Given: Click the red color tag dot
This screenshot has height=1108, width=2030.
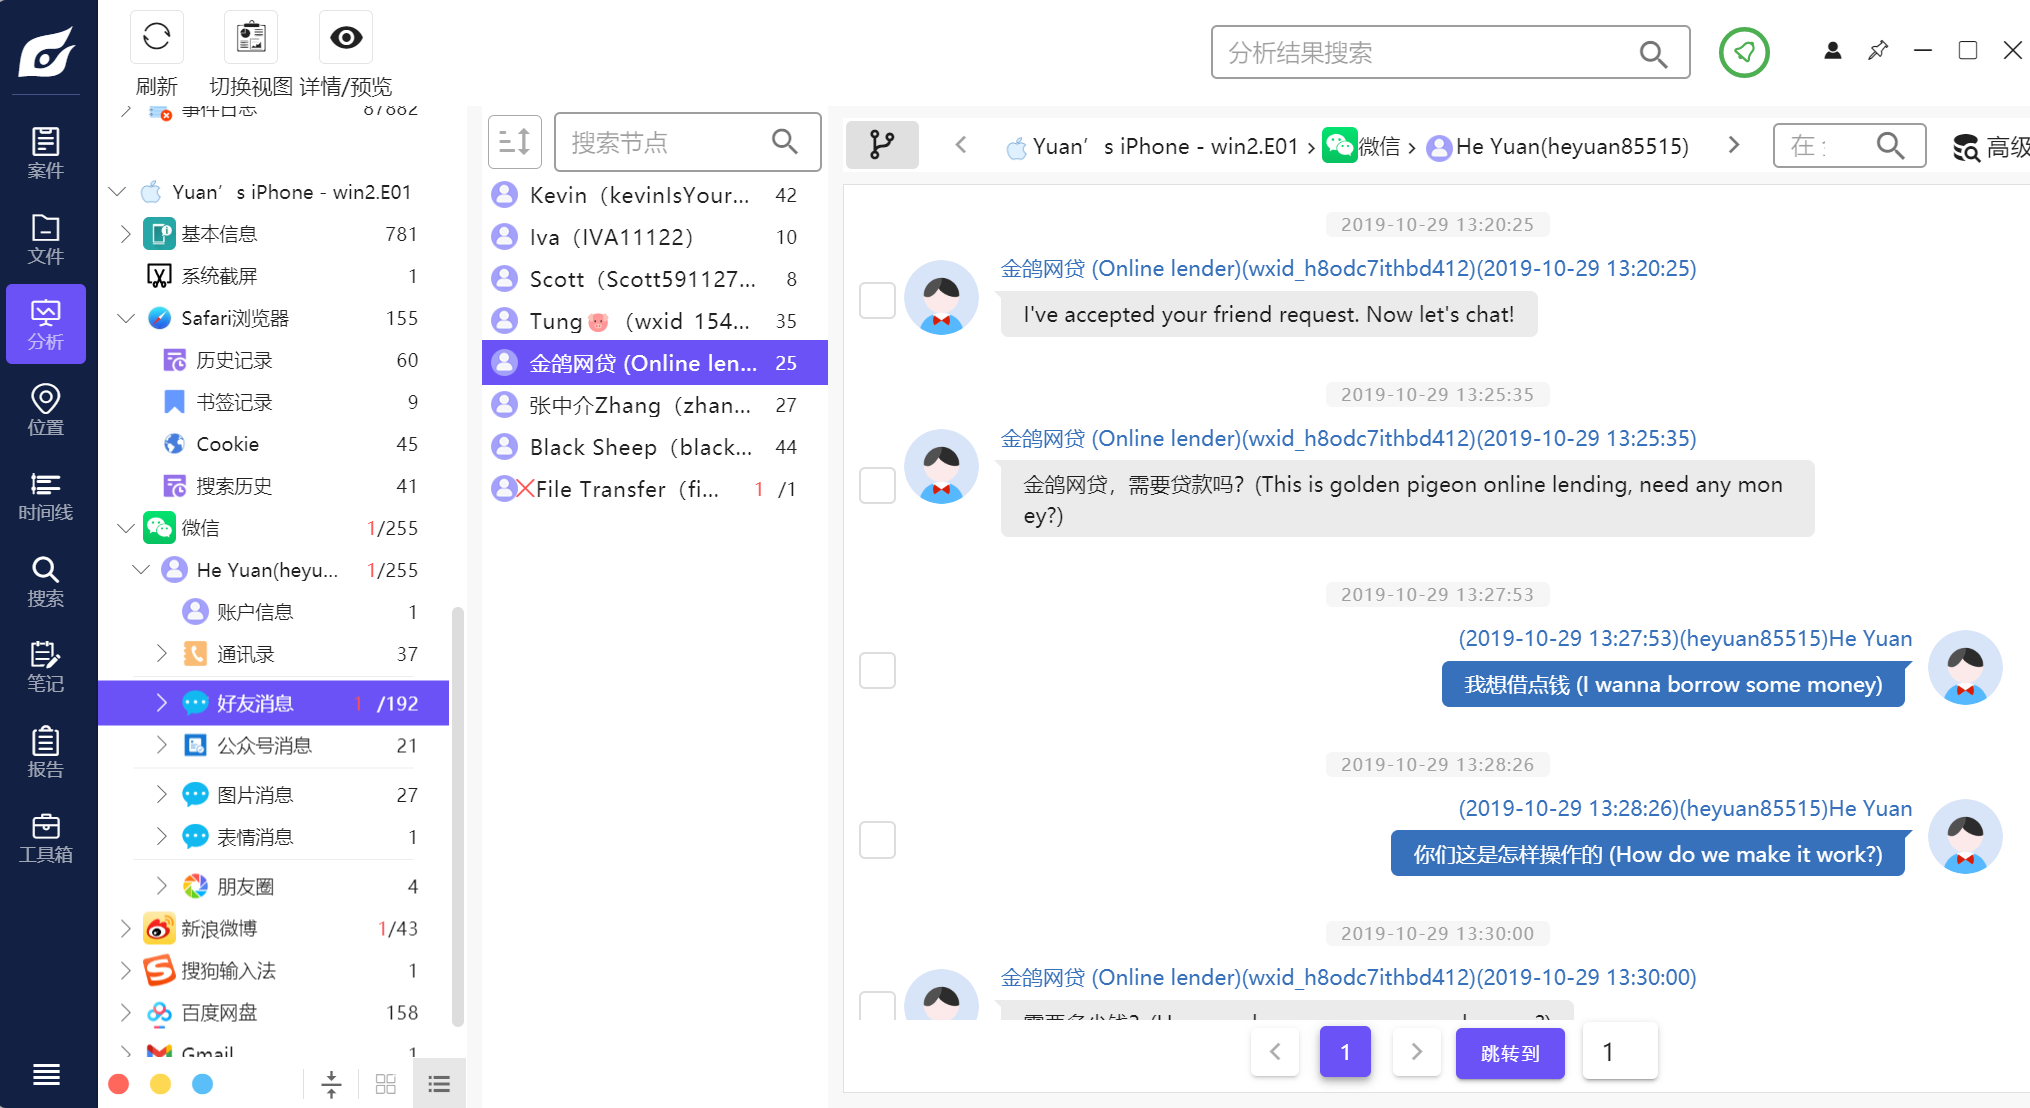Looking at the screenshot, I should tap(119, 1084).
